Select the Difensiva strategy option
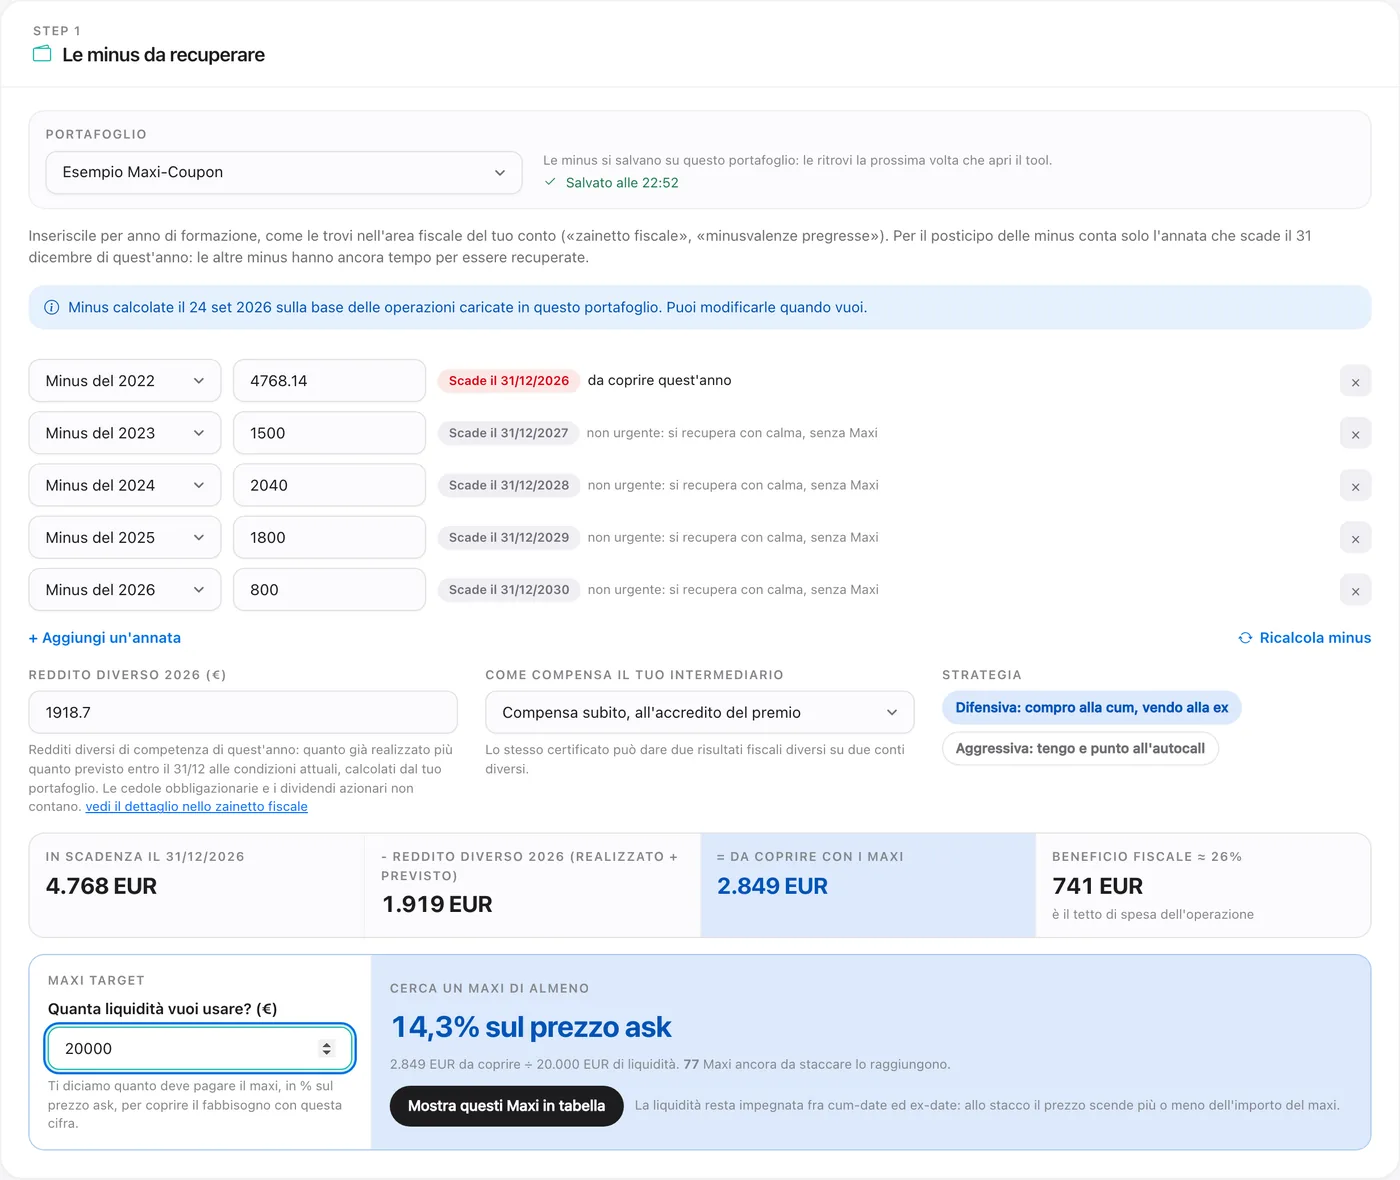Screen dimensions: 1400x1180 [x=1092, y=708]
